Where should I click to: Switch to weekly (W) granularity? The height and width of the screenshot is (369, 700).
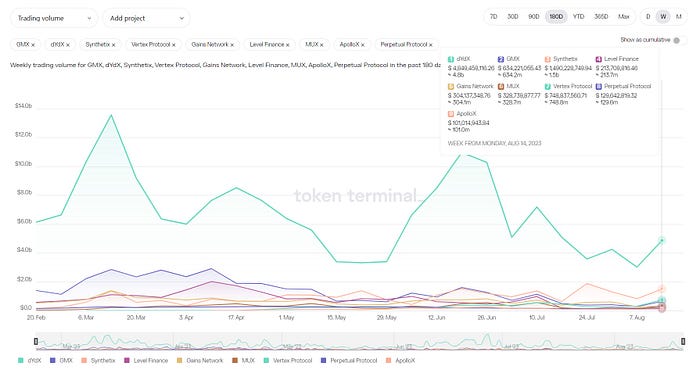tap(663, 17)
